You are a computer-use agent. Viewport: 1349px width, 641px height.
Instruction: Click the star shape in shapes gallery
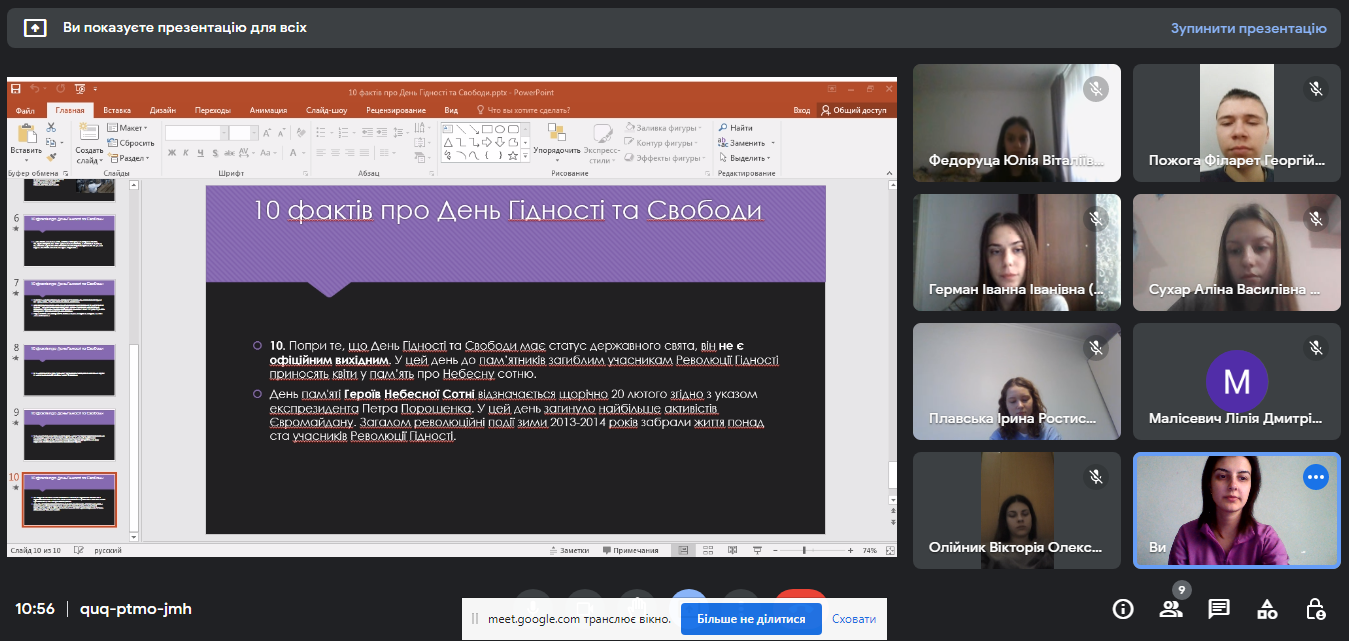512,156
